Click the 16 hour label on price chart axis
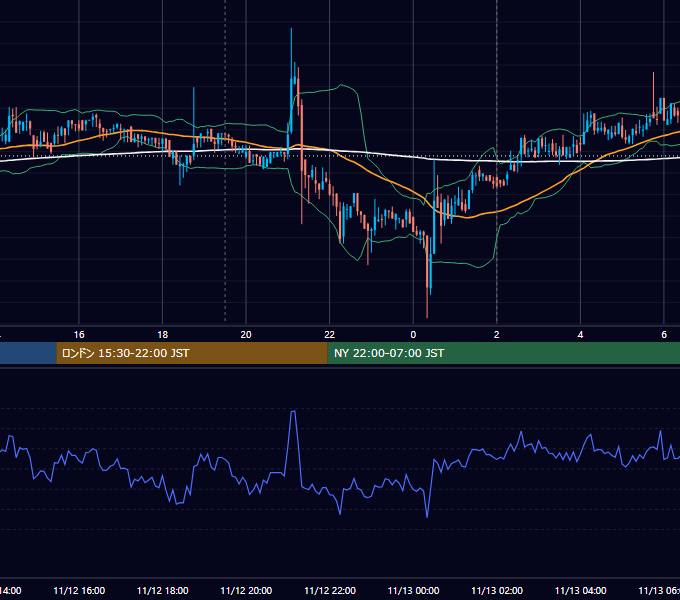This screenshot has width=680, height=600. (79, 335)
